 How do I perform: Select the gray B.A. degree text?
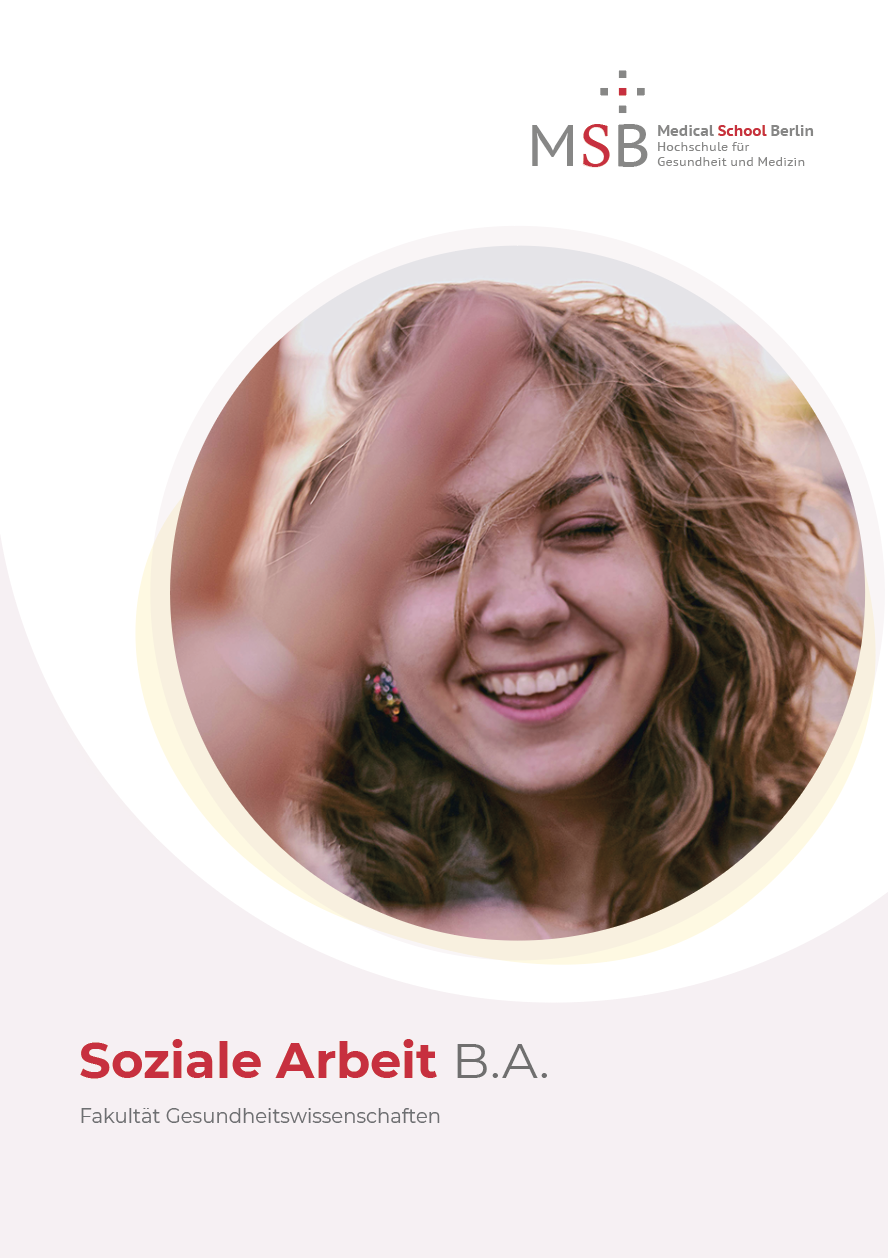tap(502, 1061)
